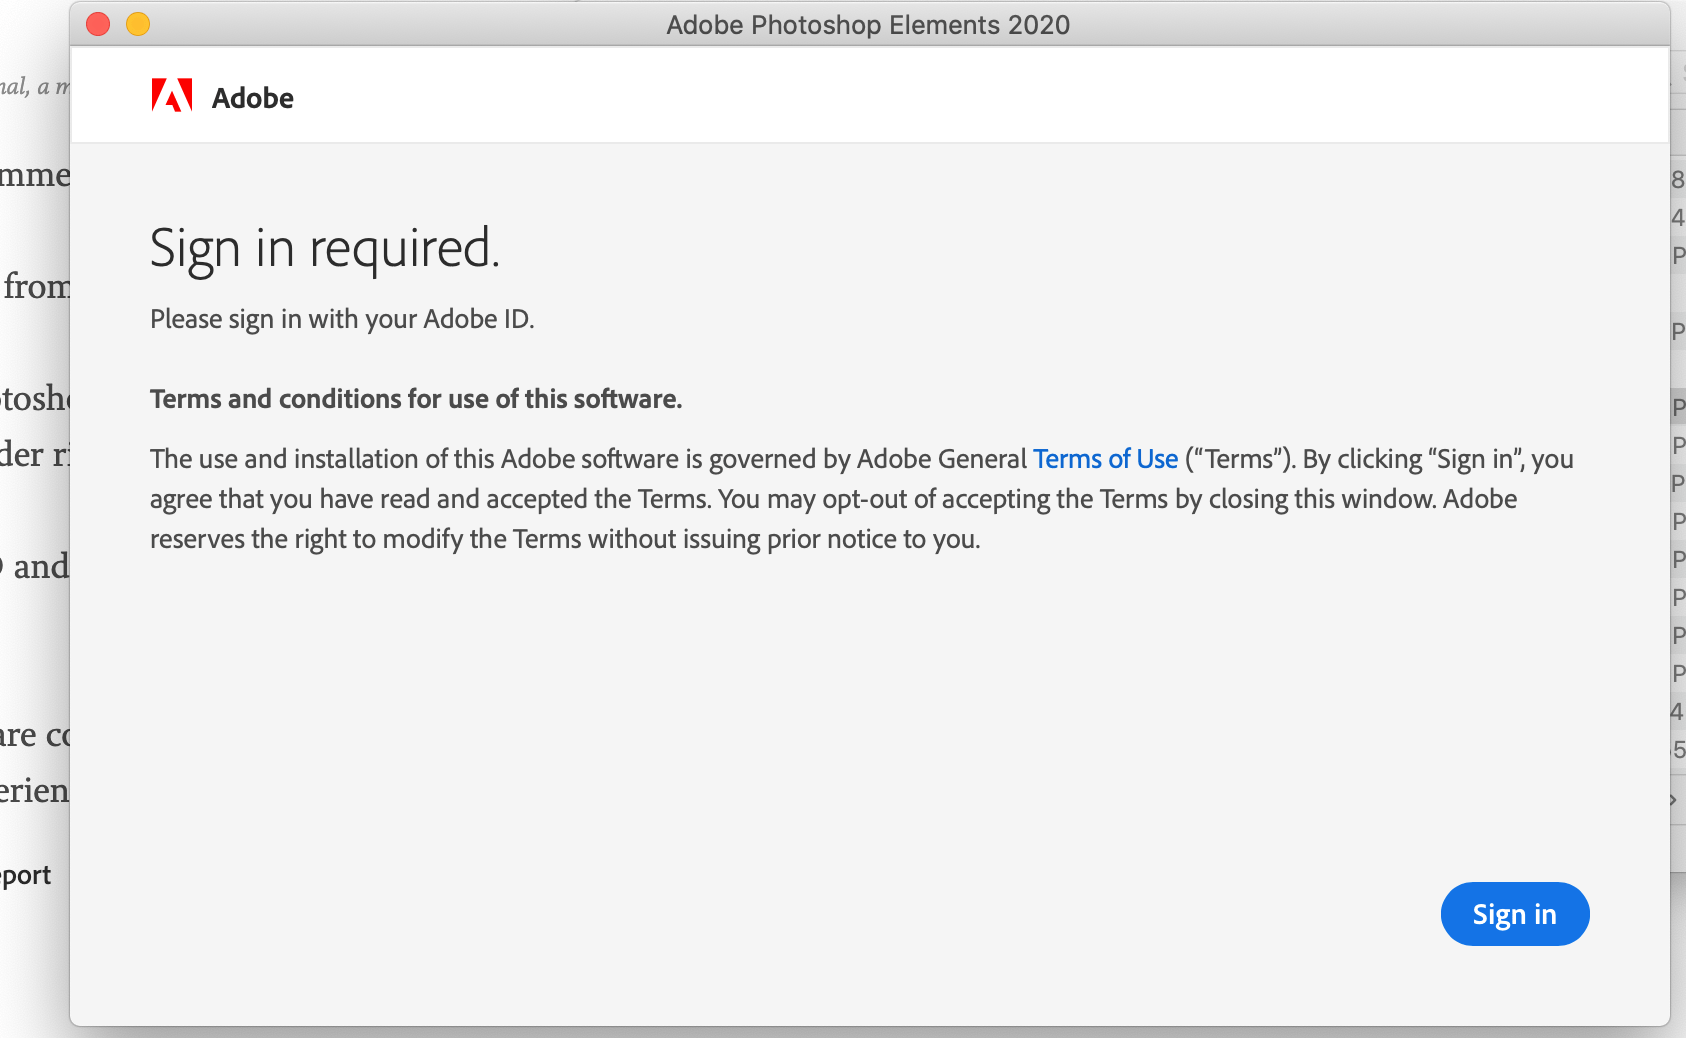Click the Adobe wordmark beside the logo
This screenshot has width=1686, height=1038.
(x=253, y=98)
